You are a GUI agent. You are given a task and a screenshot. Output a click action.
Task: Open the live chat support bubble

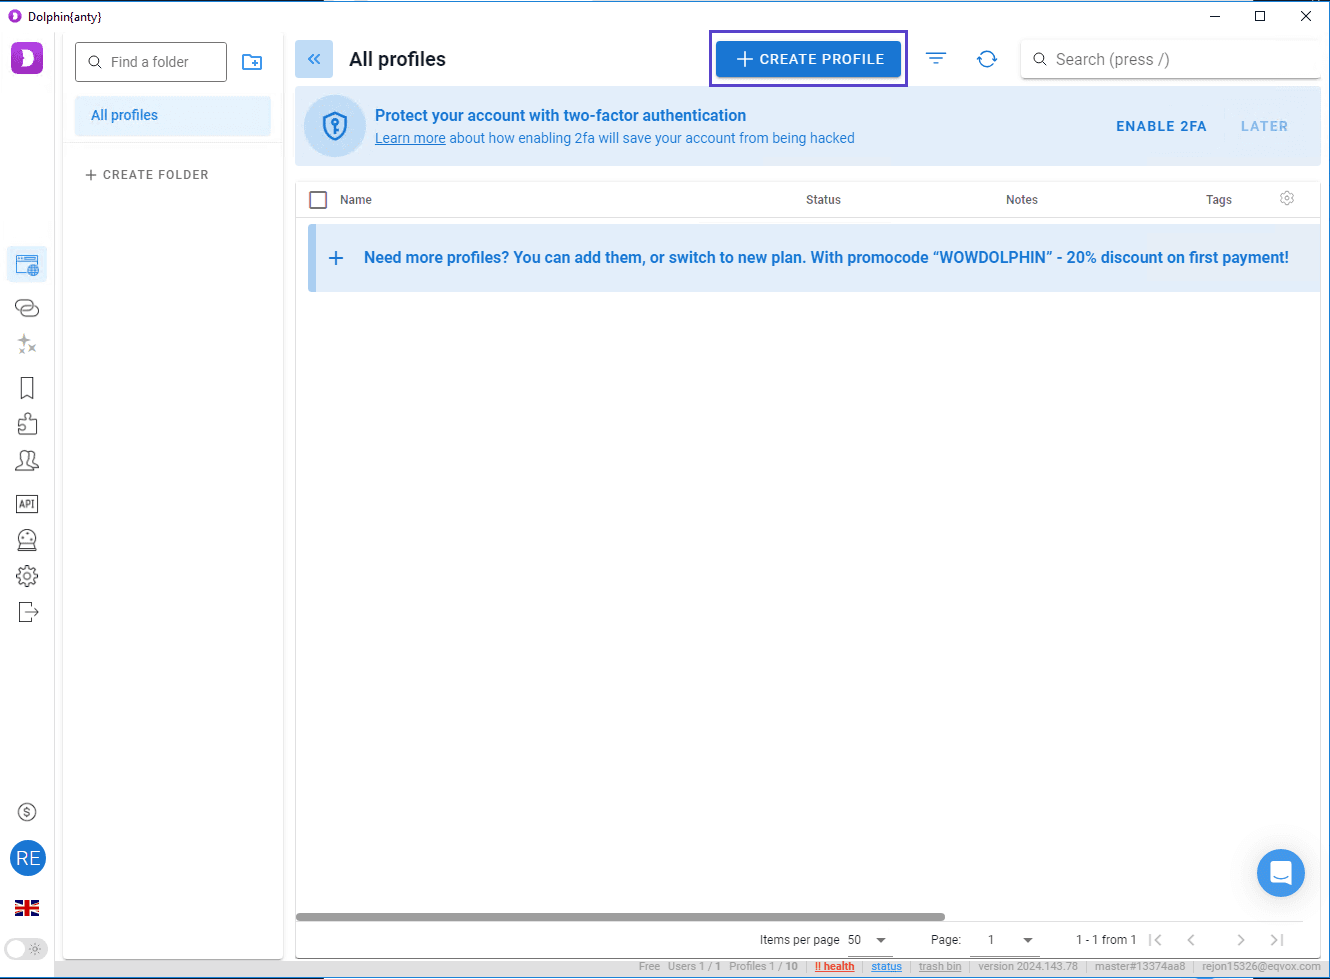(1280, 873)
